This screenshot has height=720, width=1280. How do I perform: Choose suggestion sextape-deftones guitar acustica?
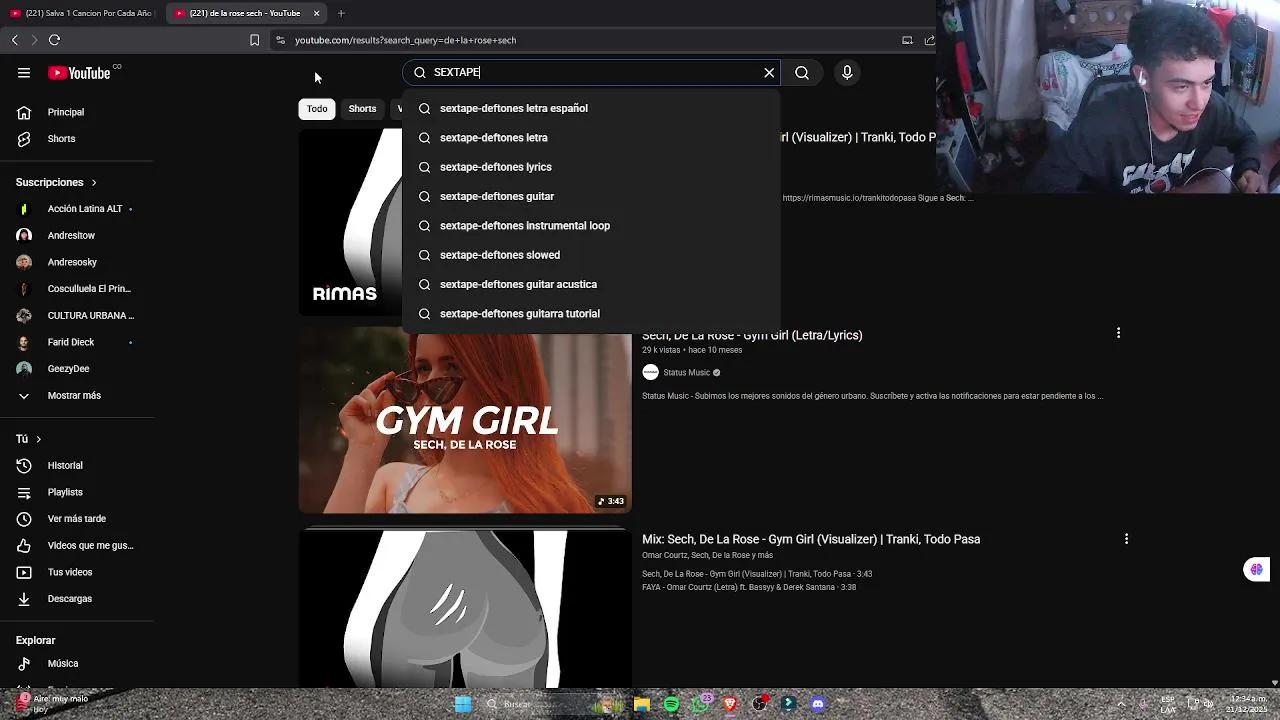click(x=591, y=284)
